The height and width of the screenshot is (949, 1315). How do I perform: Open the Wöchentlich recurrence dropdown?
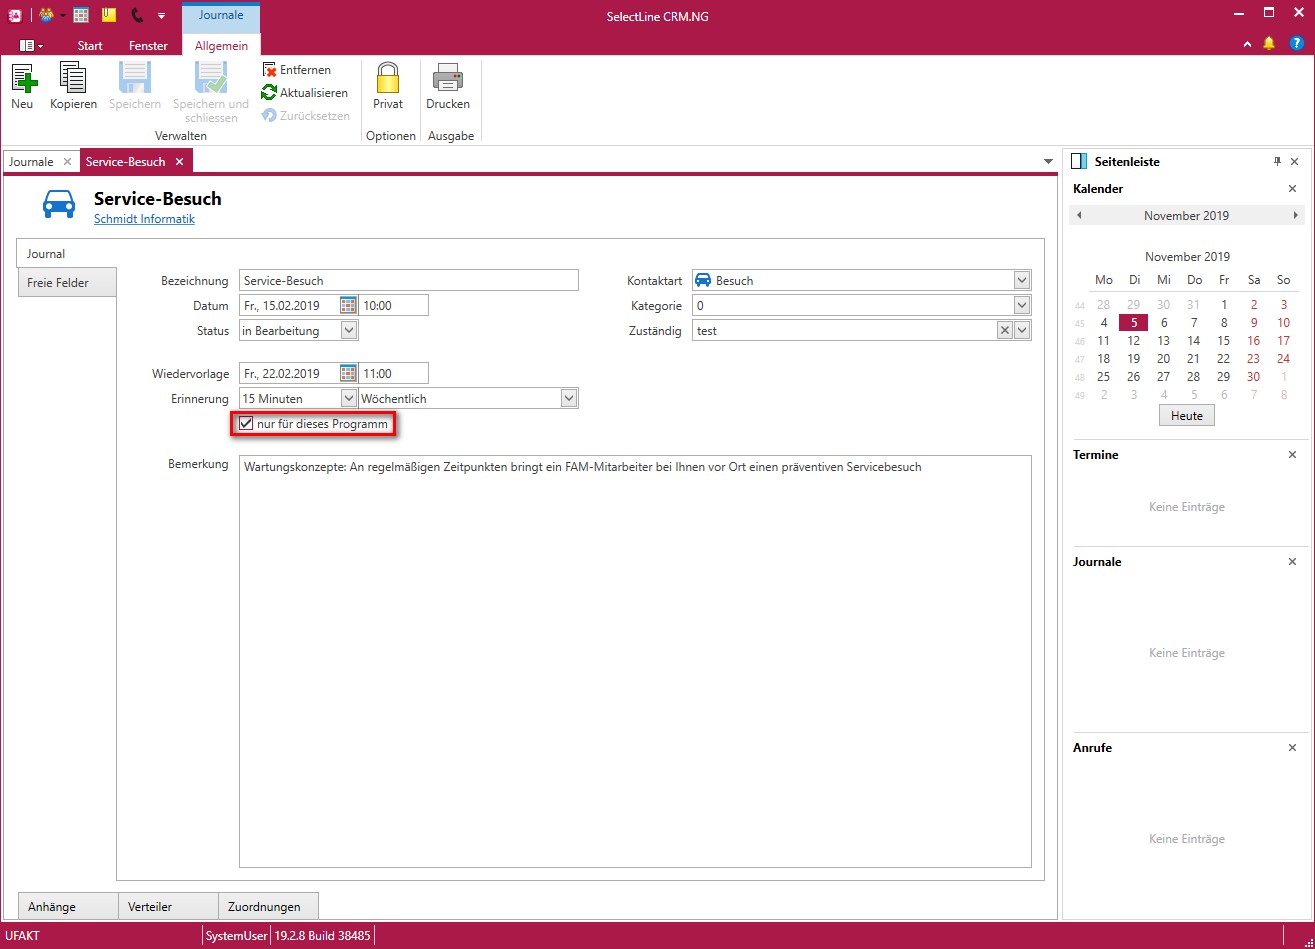click(569, 398)
